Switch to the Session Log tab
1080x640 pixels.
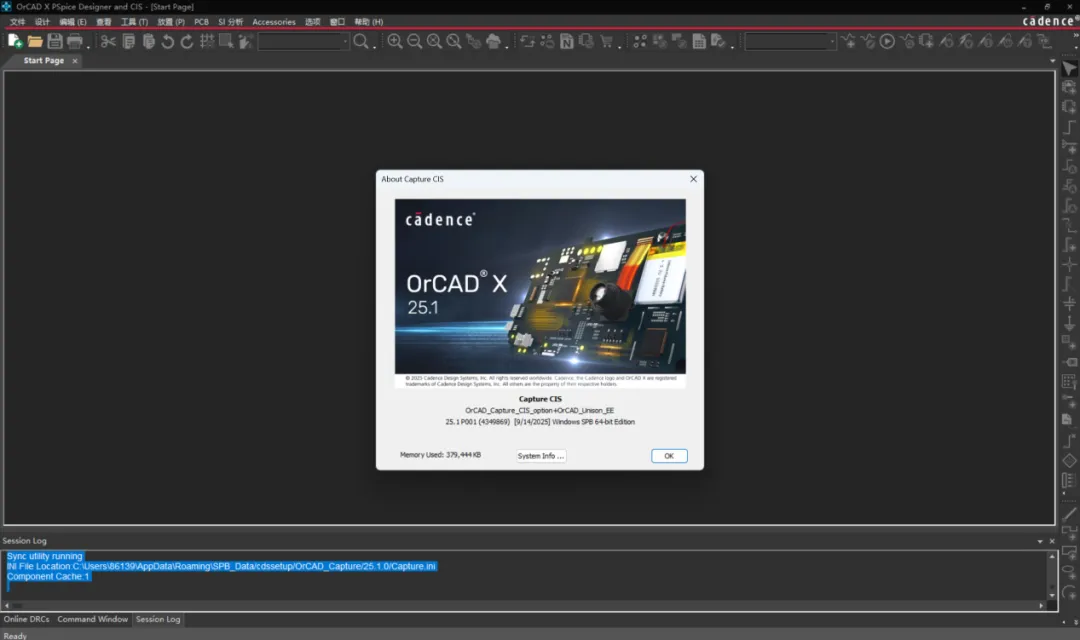(x=158, y=619)
